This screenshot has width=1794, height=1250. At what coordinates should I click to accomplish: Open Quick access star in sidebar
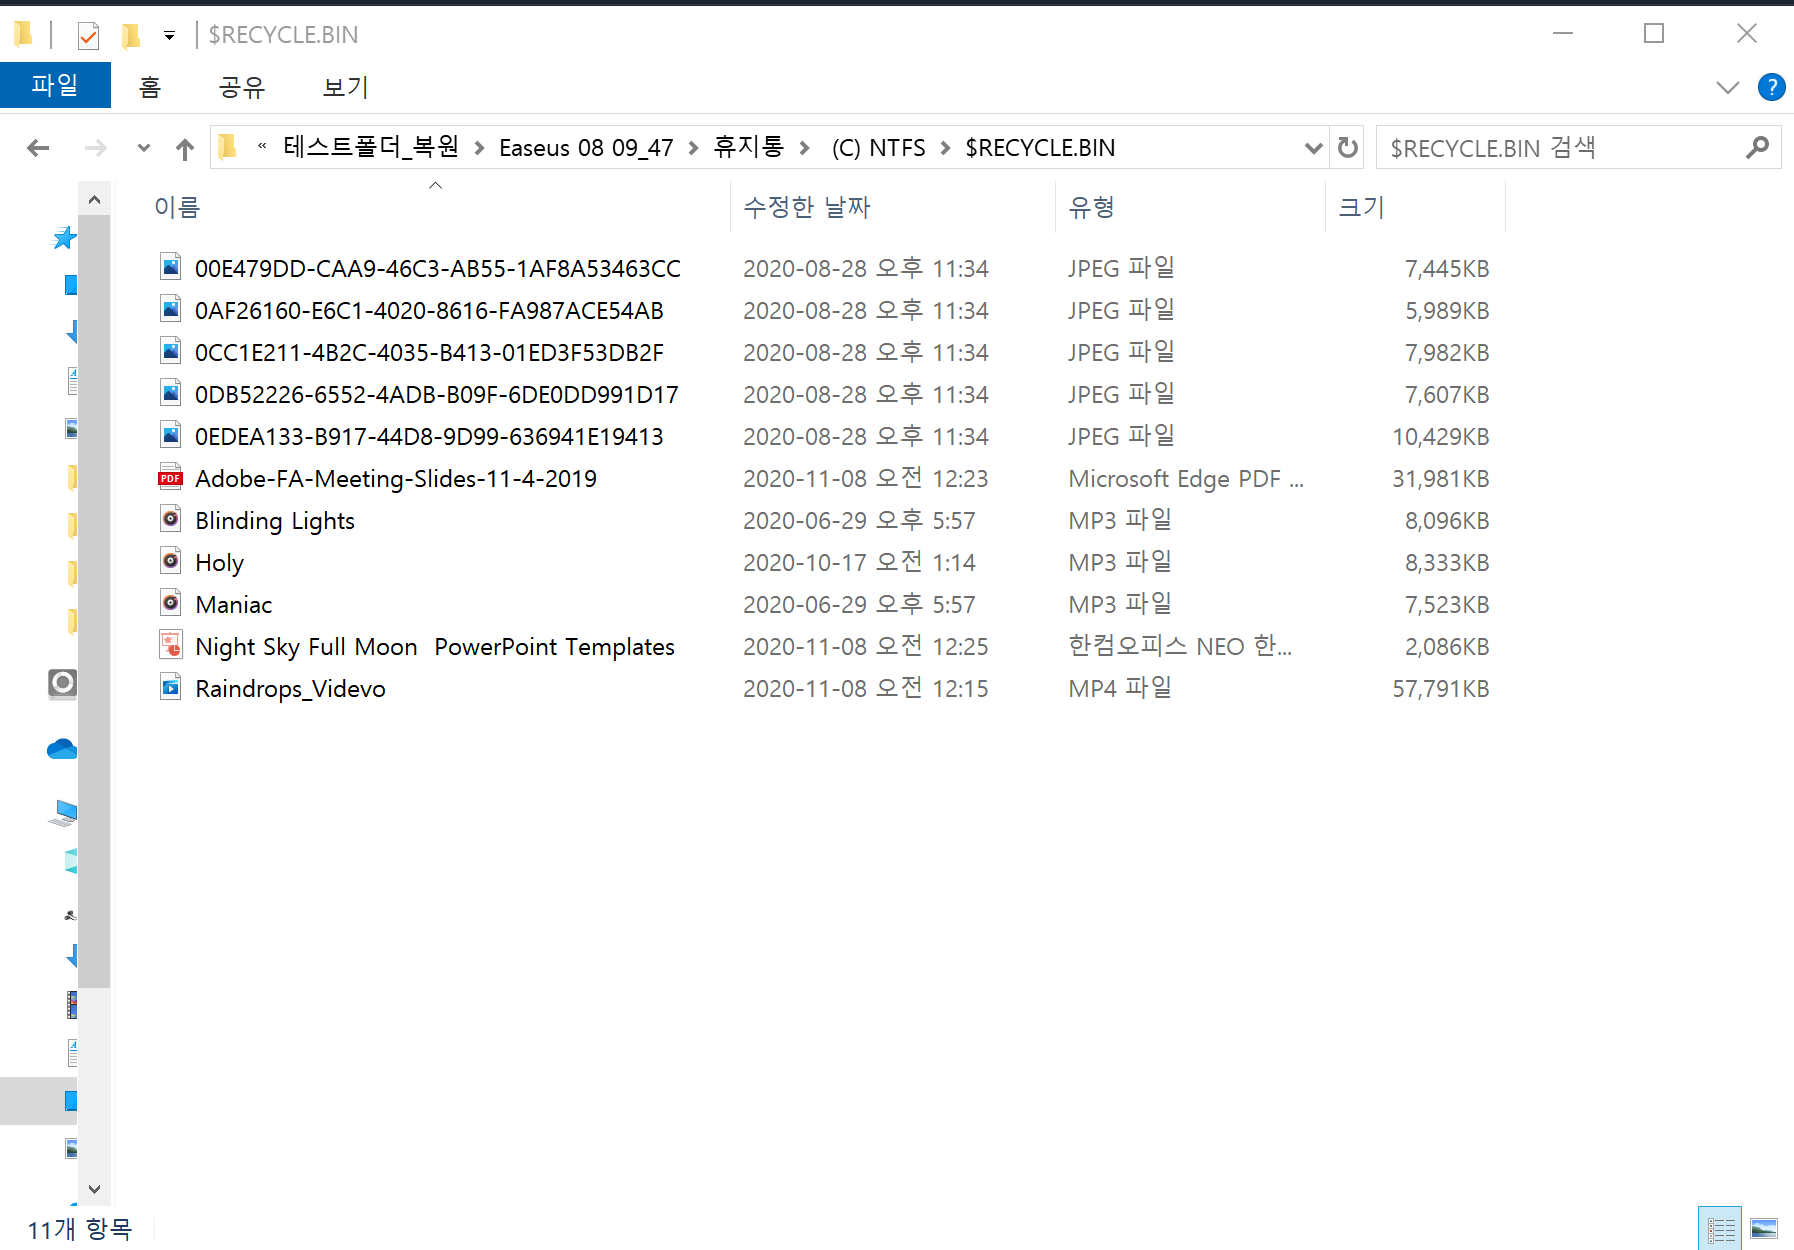coord(65,238)
